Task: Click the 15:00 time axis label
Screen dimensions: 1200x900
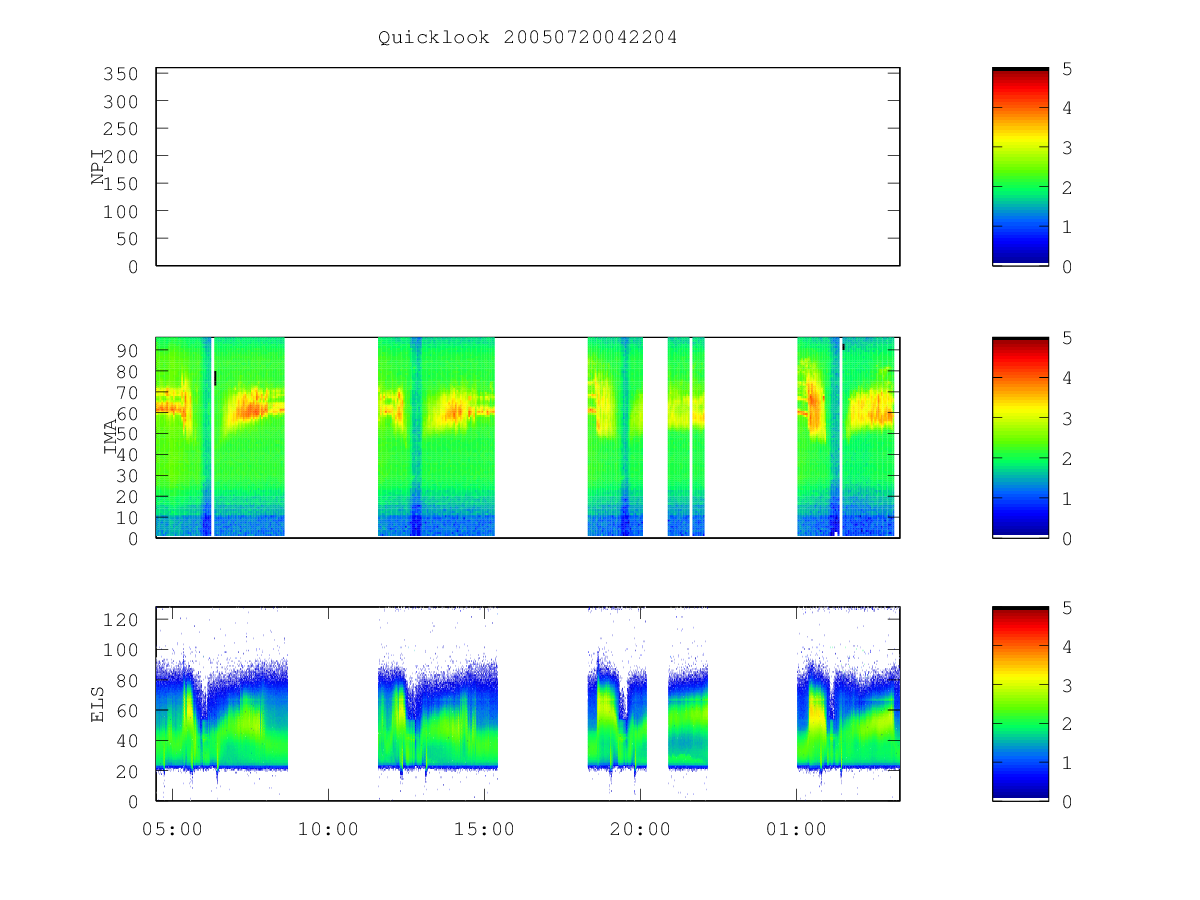Action: 484,829
